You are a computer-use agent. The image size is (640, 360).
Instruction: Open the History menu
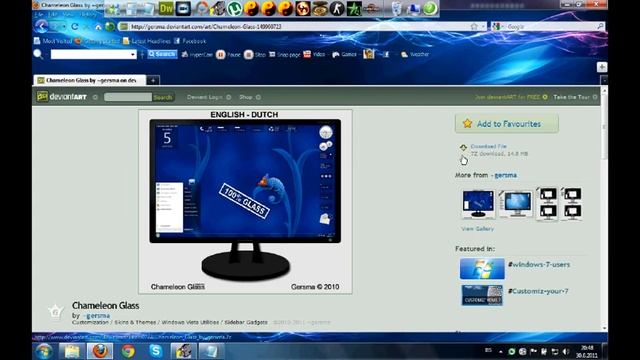pyautogui.click(x=88, y=14)
